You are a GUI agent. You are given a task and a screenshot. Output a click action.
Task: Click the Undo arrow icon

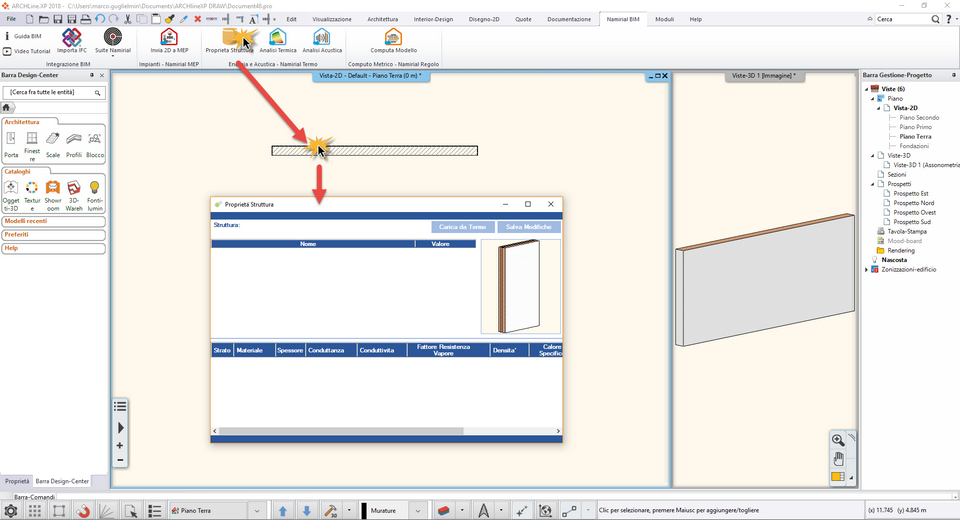pyautogui.click(x=100, y=19)
